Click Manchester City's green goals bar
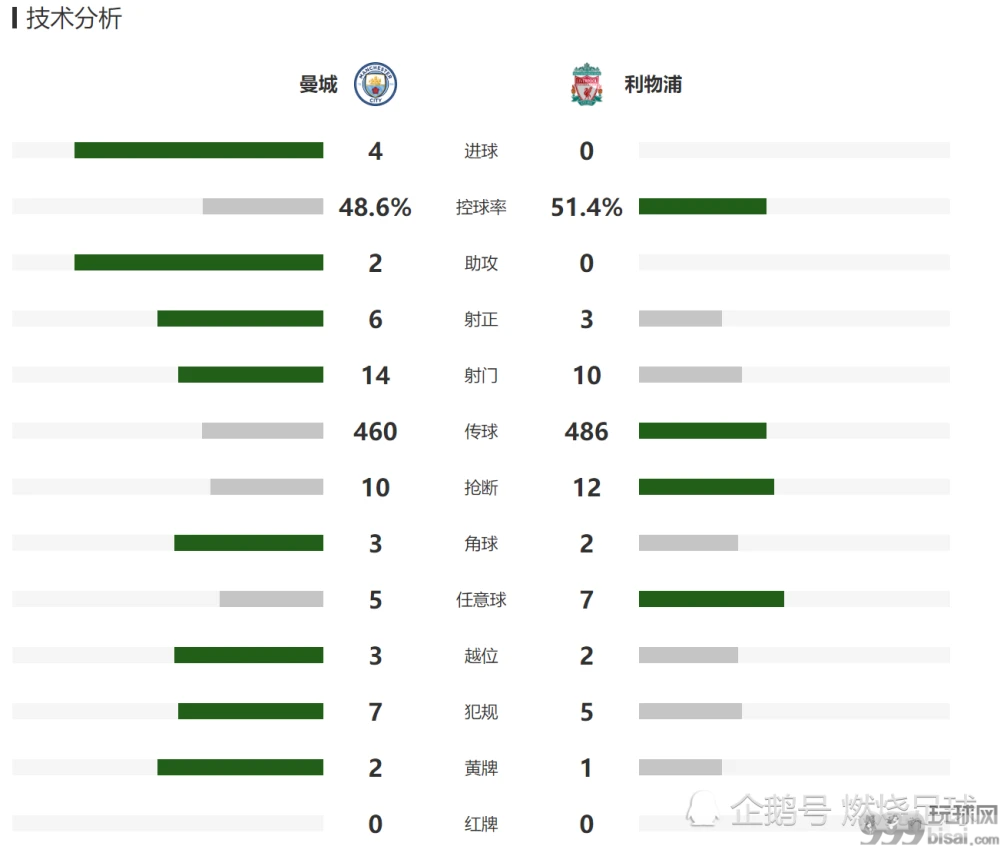Image resolution: width=1000 pixels, height=846 pixels. (x=199, y=150)
